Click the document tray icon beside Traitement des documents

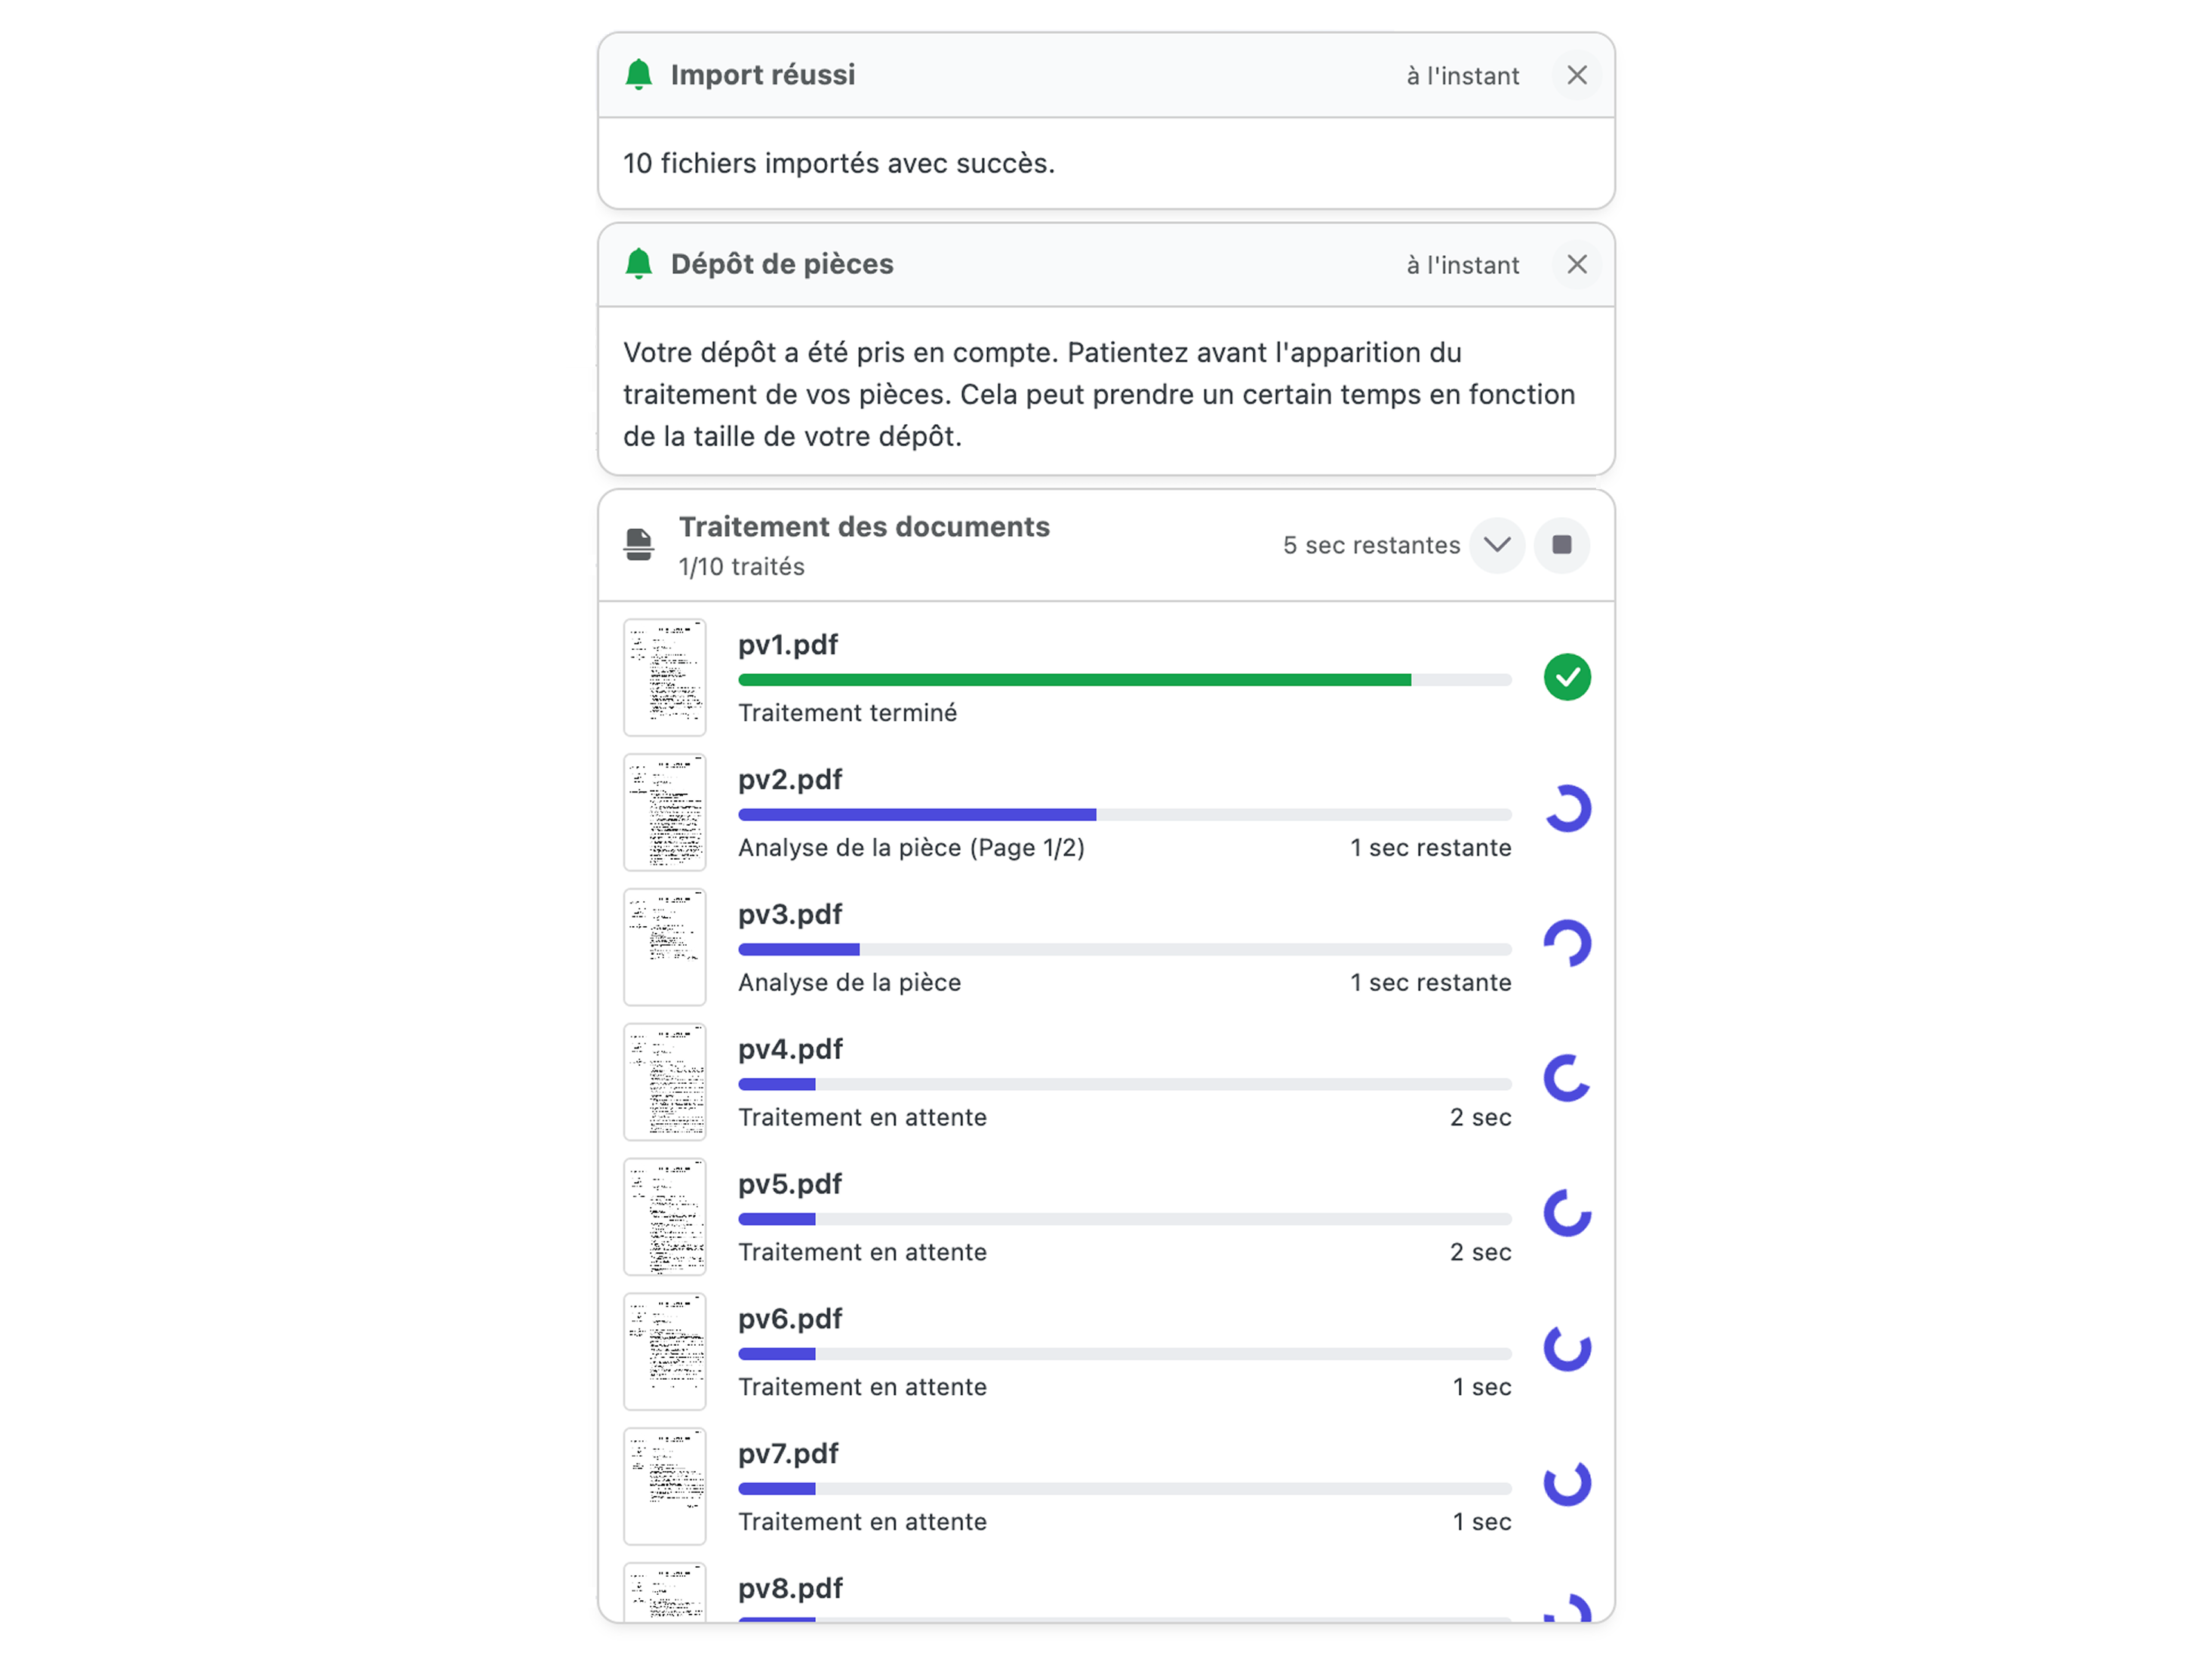coord(638,545)
